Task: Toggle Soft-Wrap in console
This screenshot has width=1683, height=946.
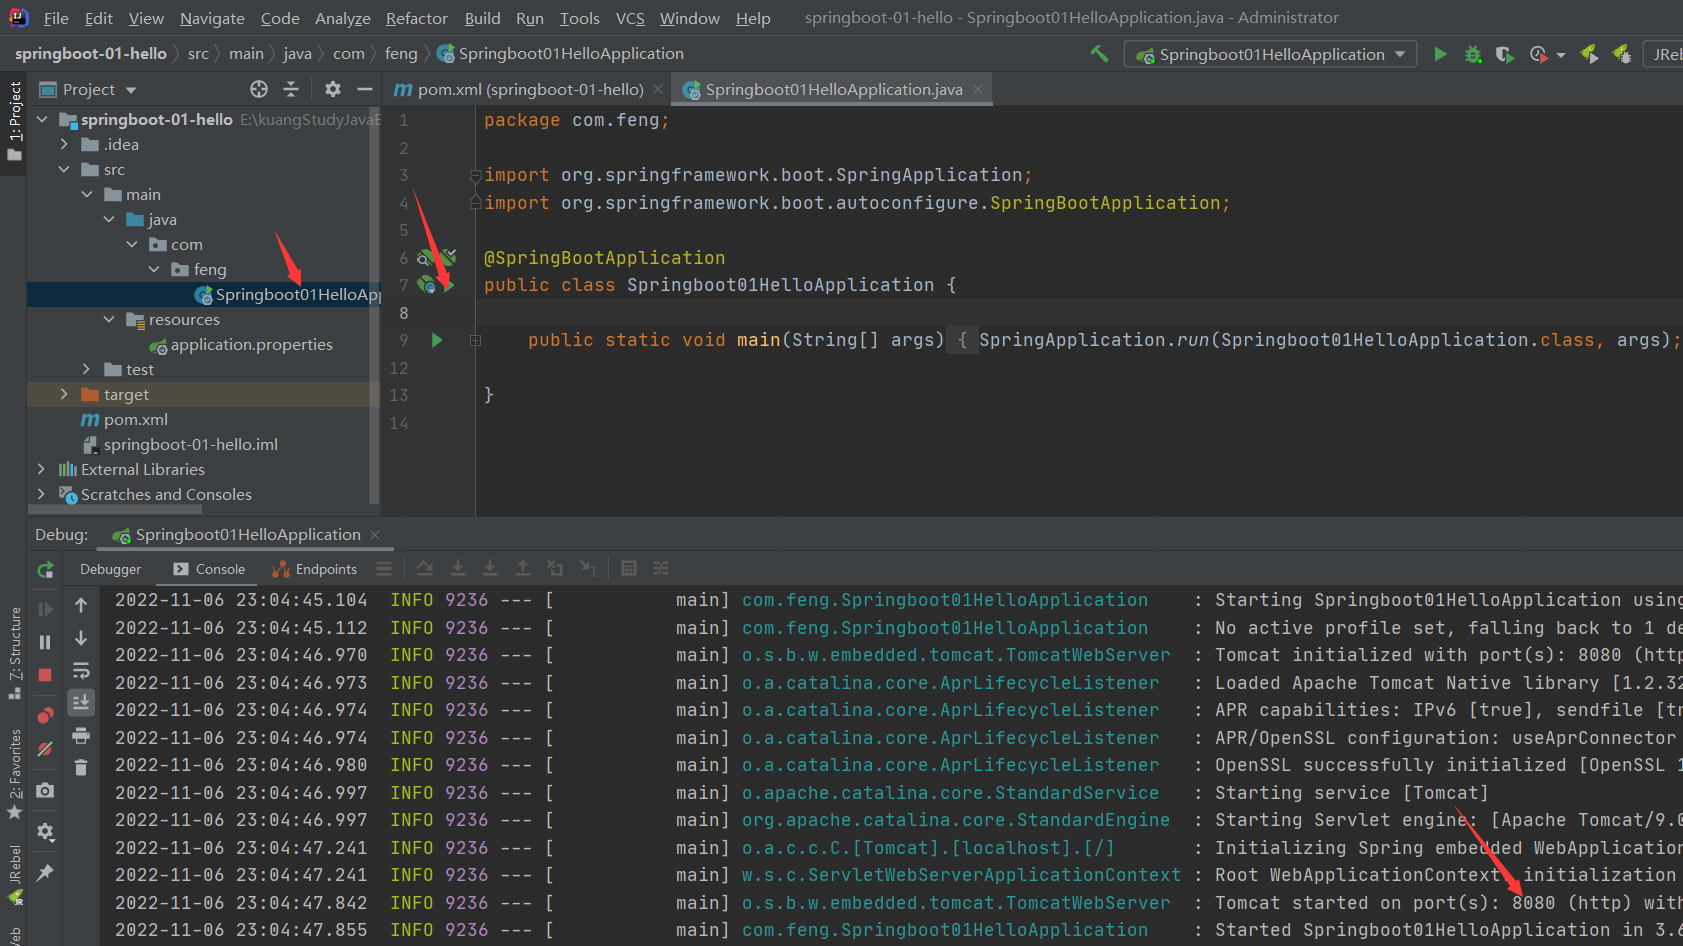Action: click(81, 670)
